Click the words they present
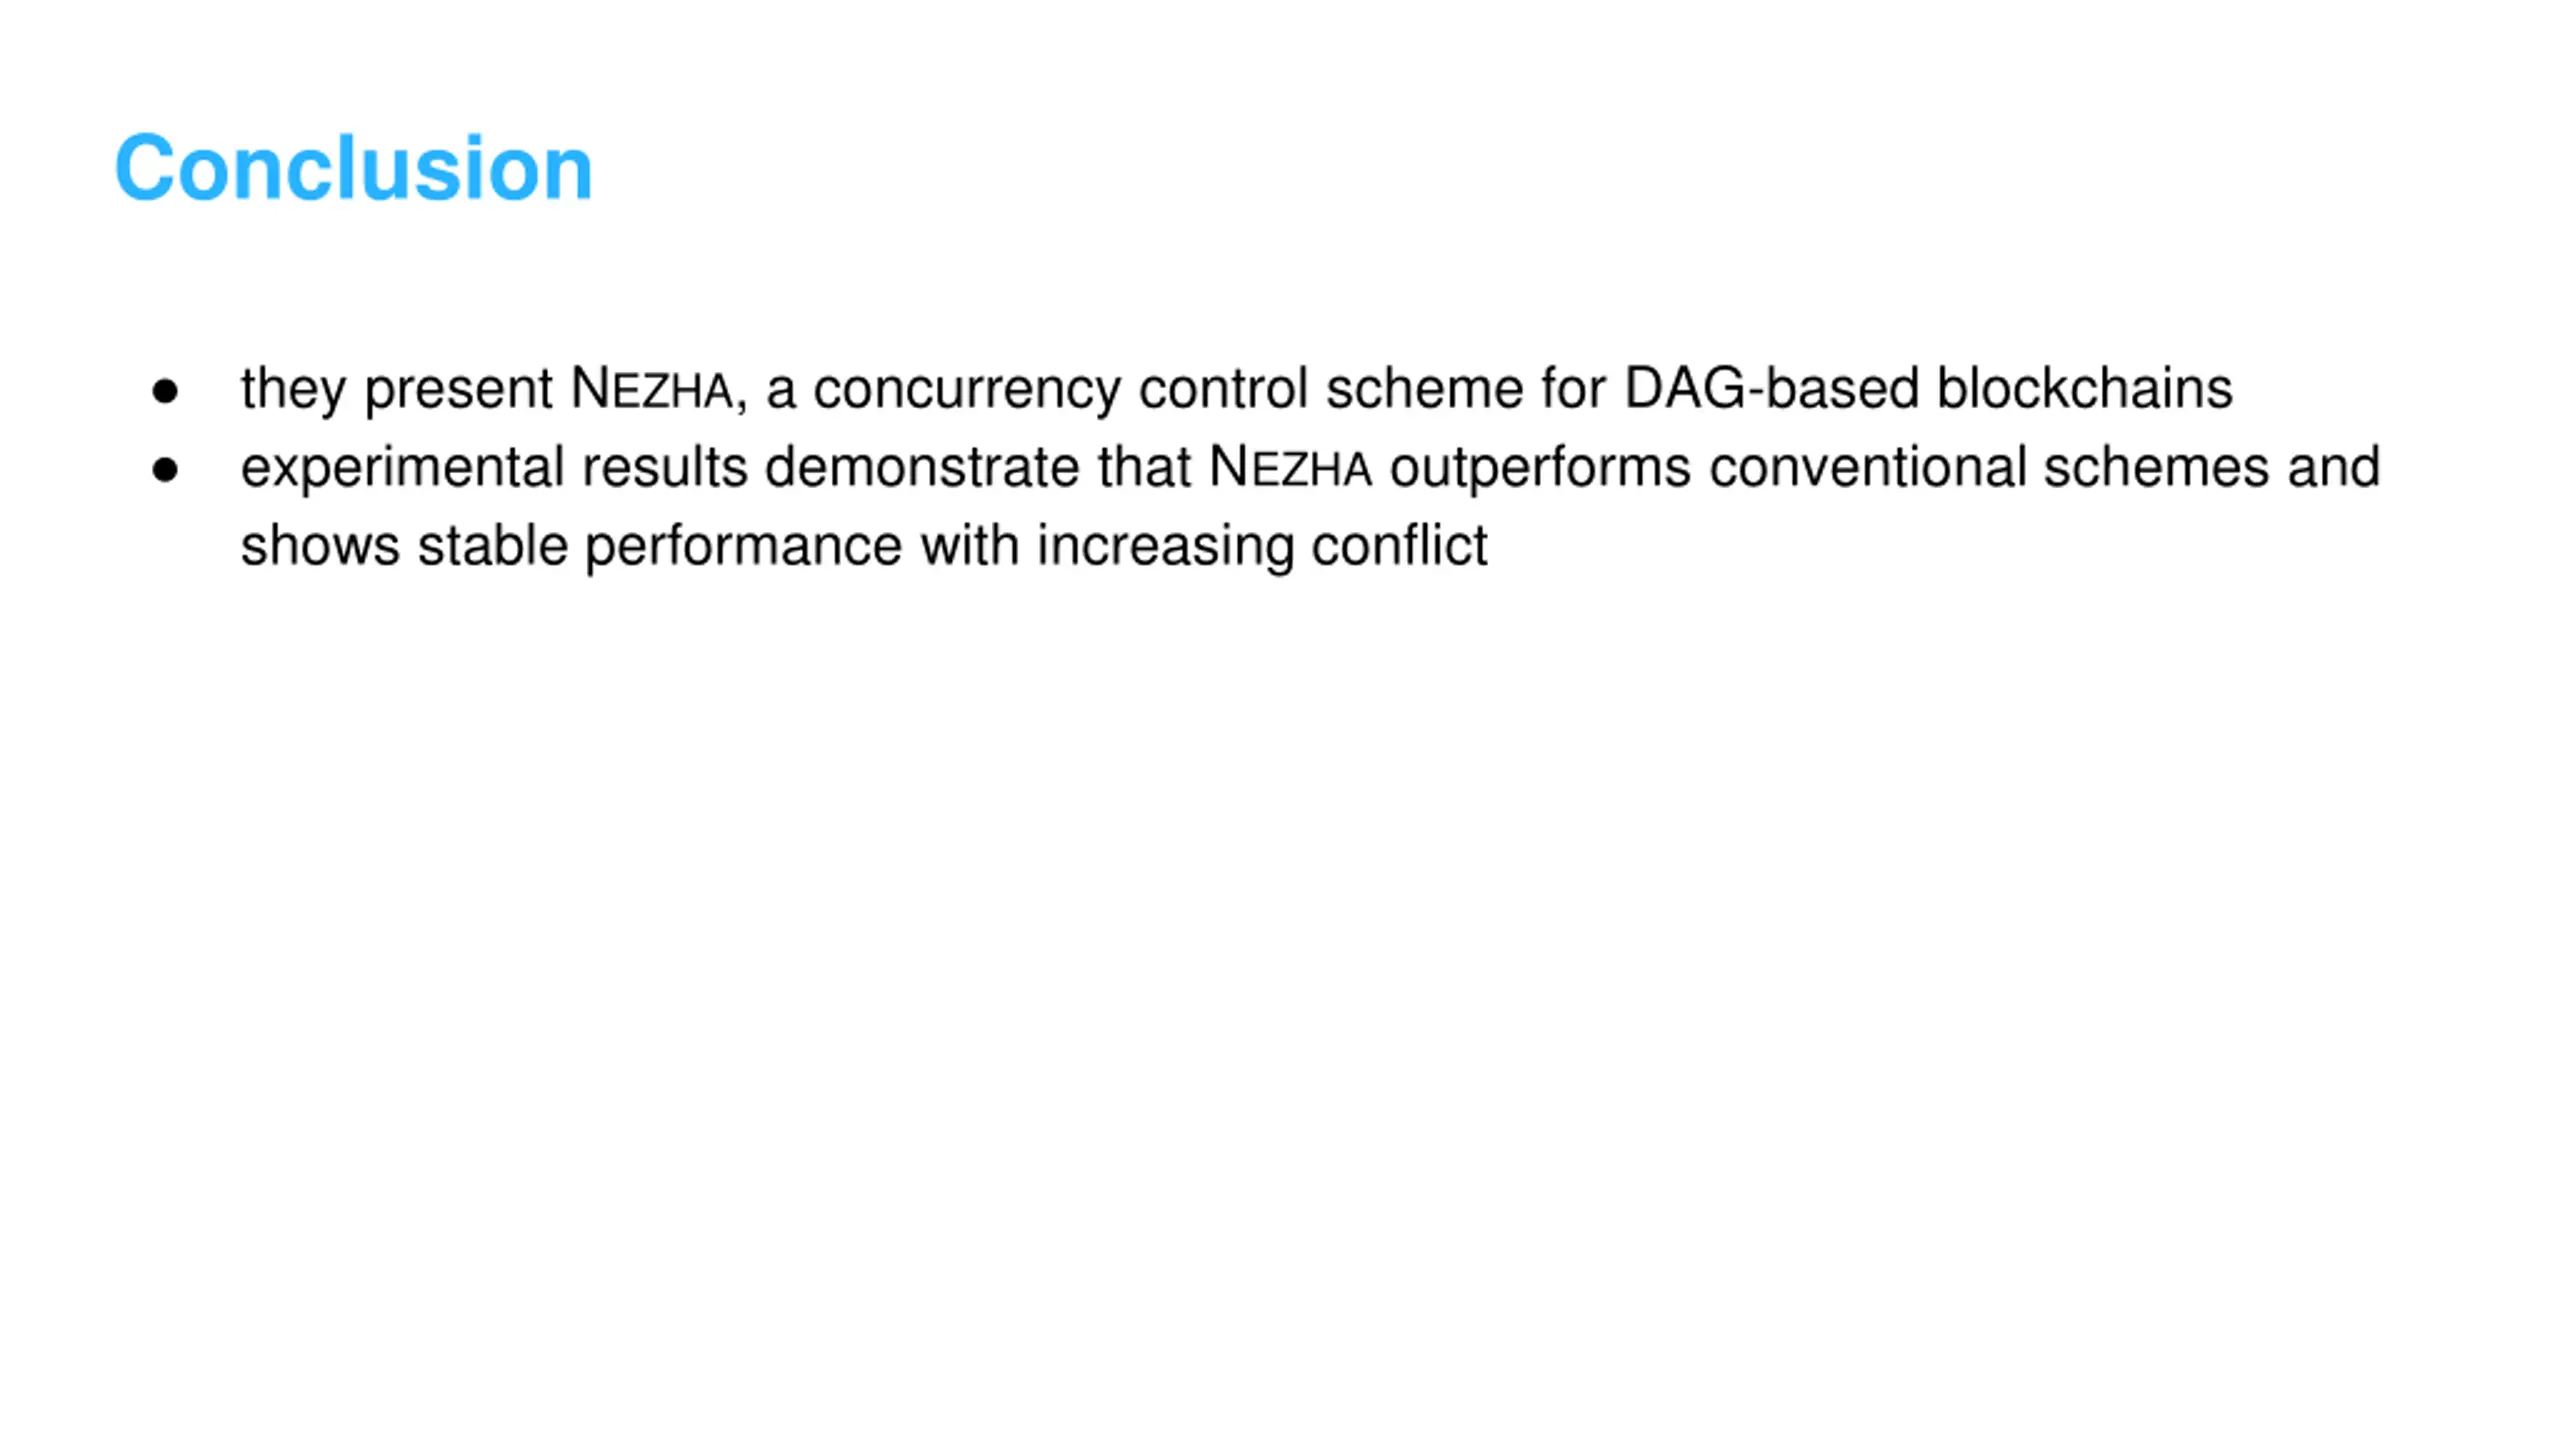2560x1440 pixels. pos(397,390)
